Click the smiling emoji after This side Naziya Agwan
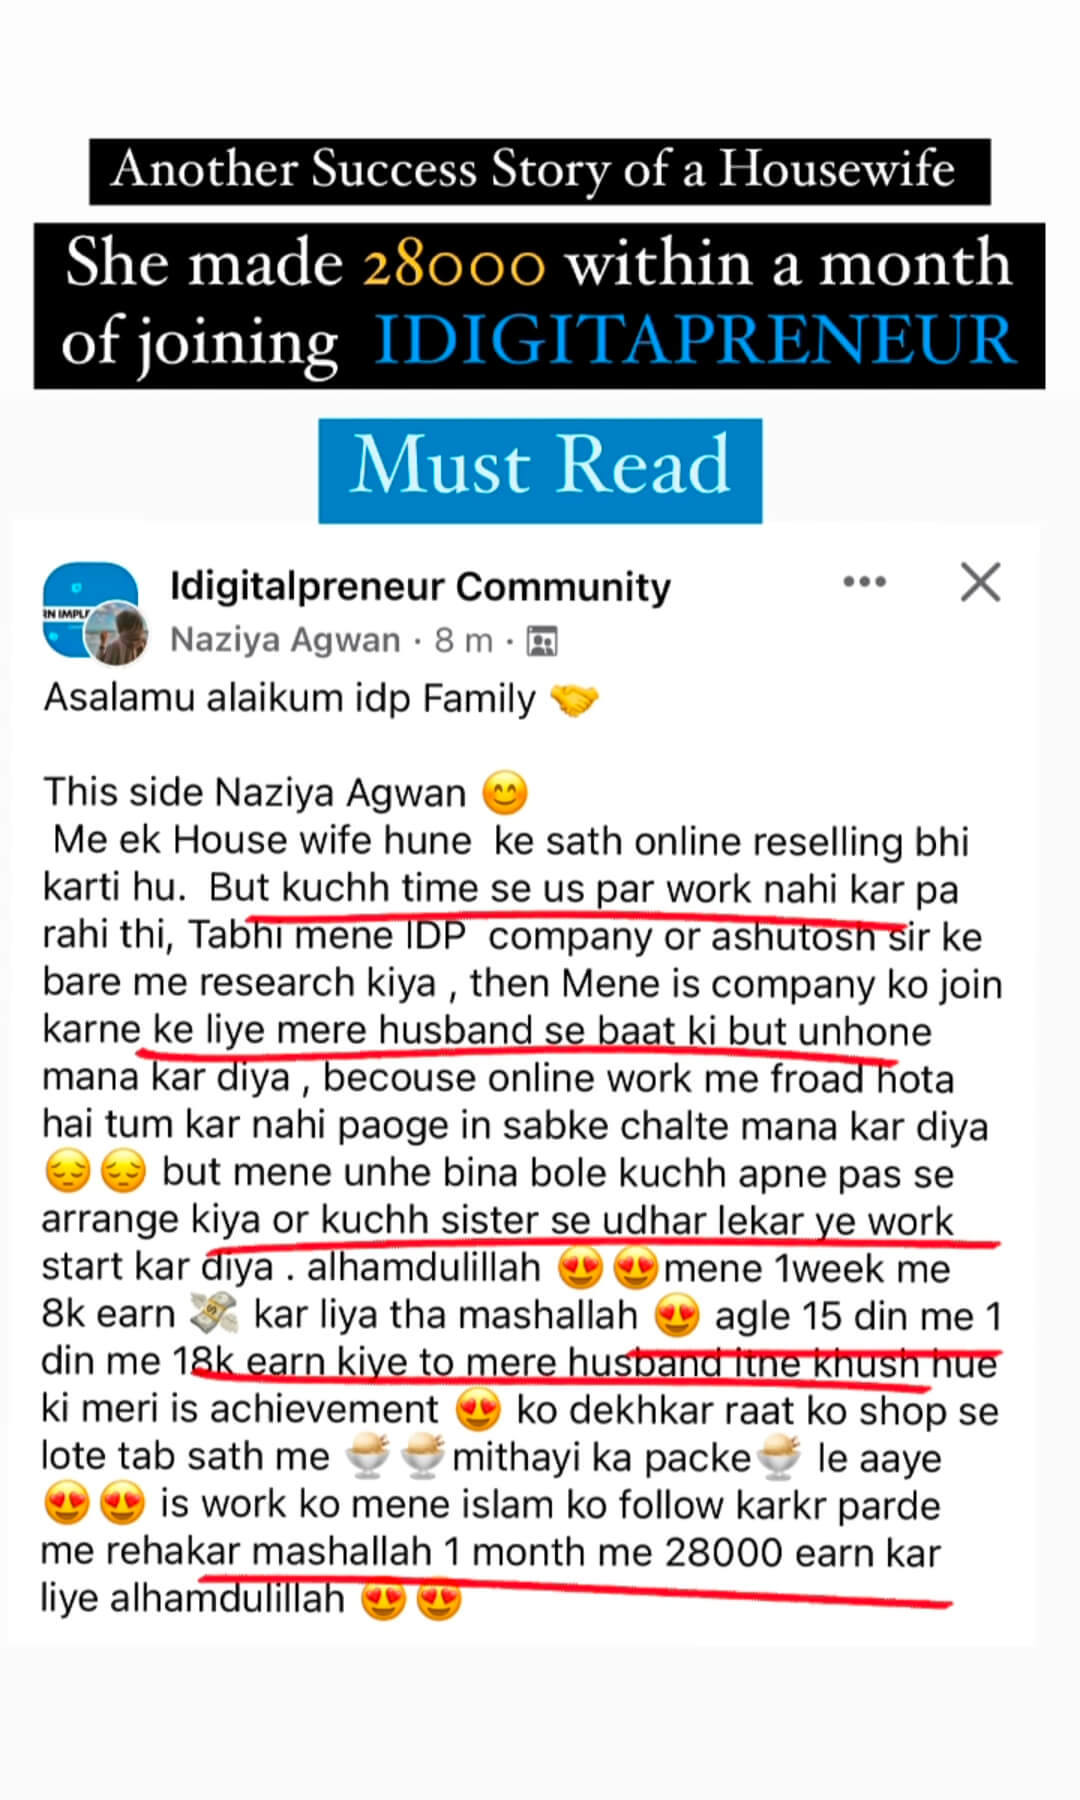This screenshot has width=1080, height=1800. coord(505,794)
